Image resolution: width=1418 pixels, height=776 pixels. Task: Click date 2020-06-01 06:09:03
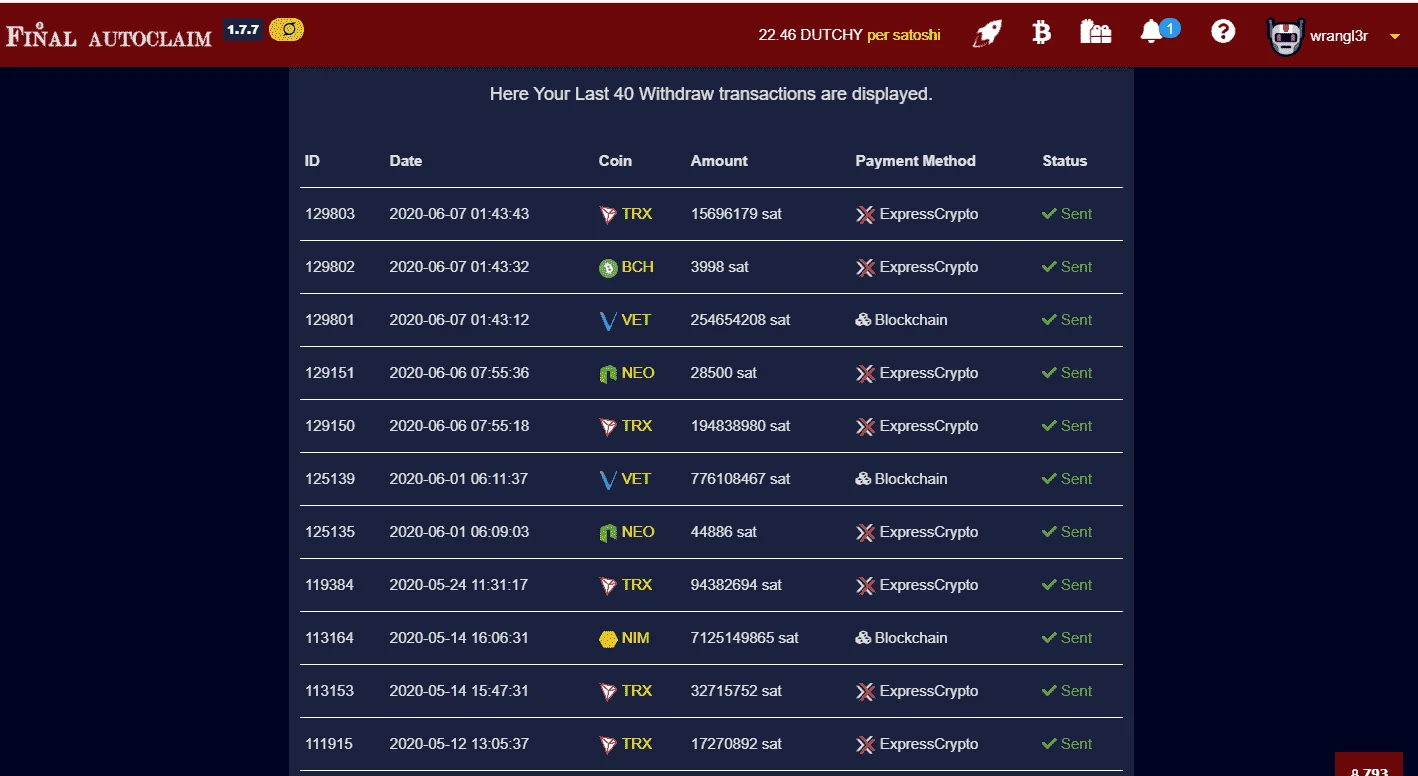pos(459,532)
